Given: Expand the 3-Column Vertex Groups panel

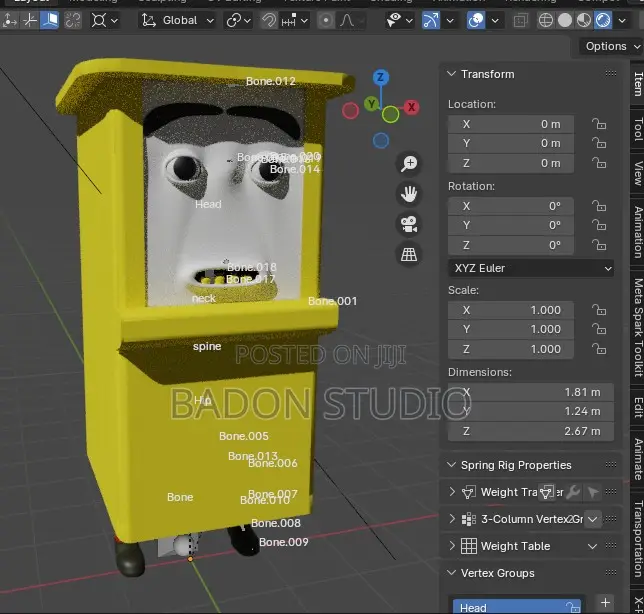Looking at the screenshot, I should point(452,519).
